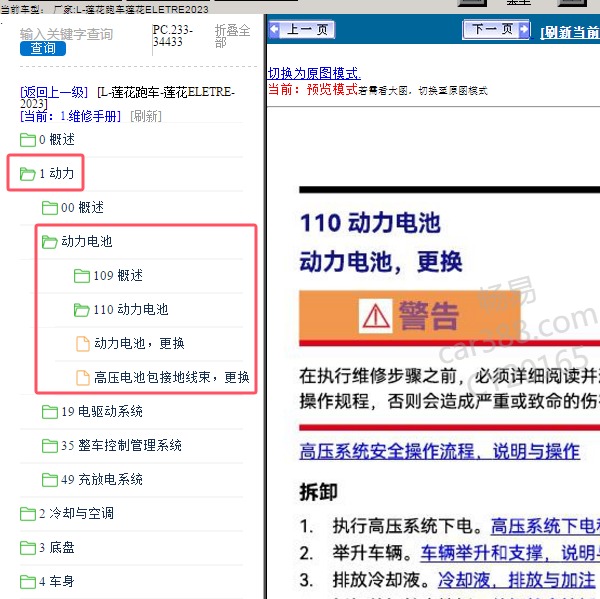Image resolution: width=600 pixels, height=599 pixels.
Task: Select the 110 动力电池 tree label
Action: pos(131,310)
